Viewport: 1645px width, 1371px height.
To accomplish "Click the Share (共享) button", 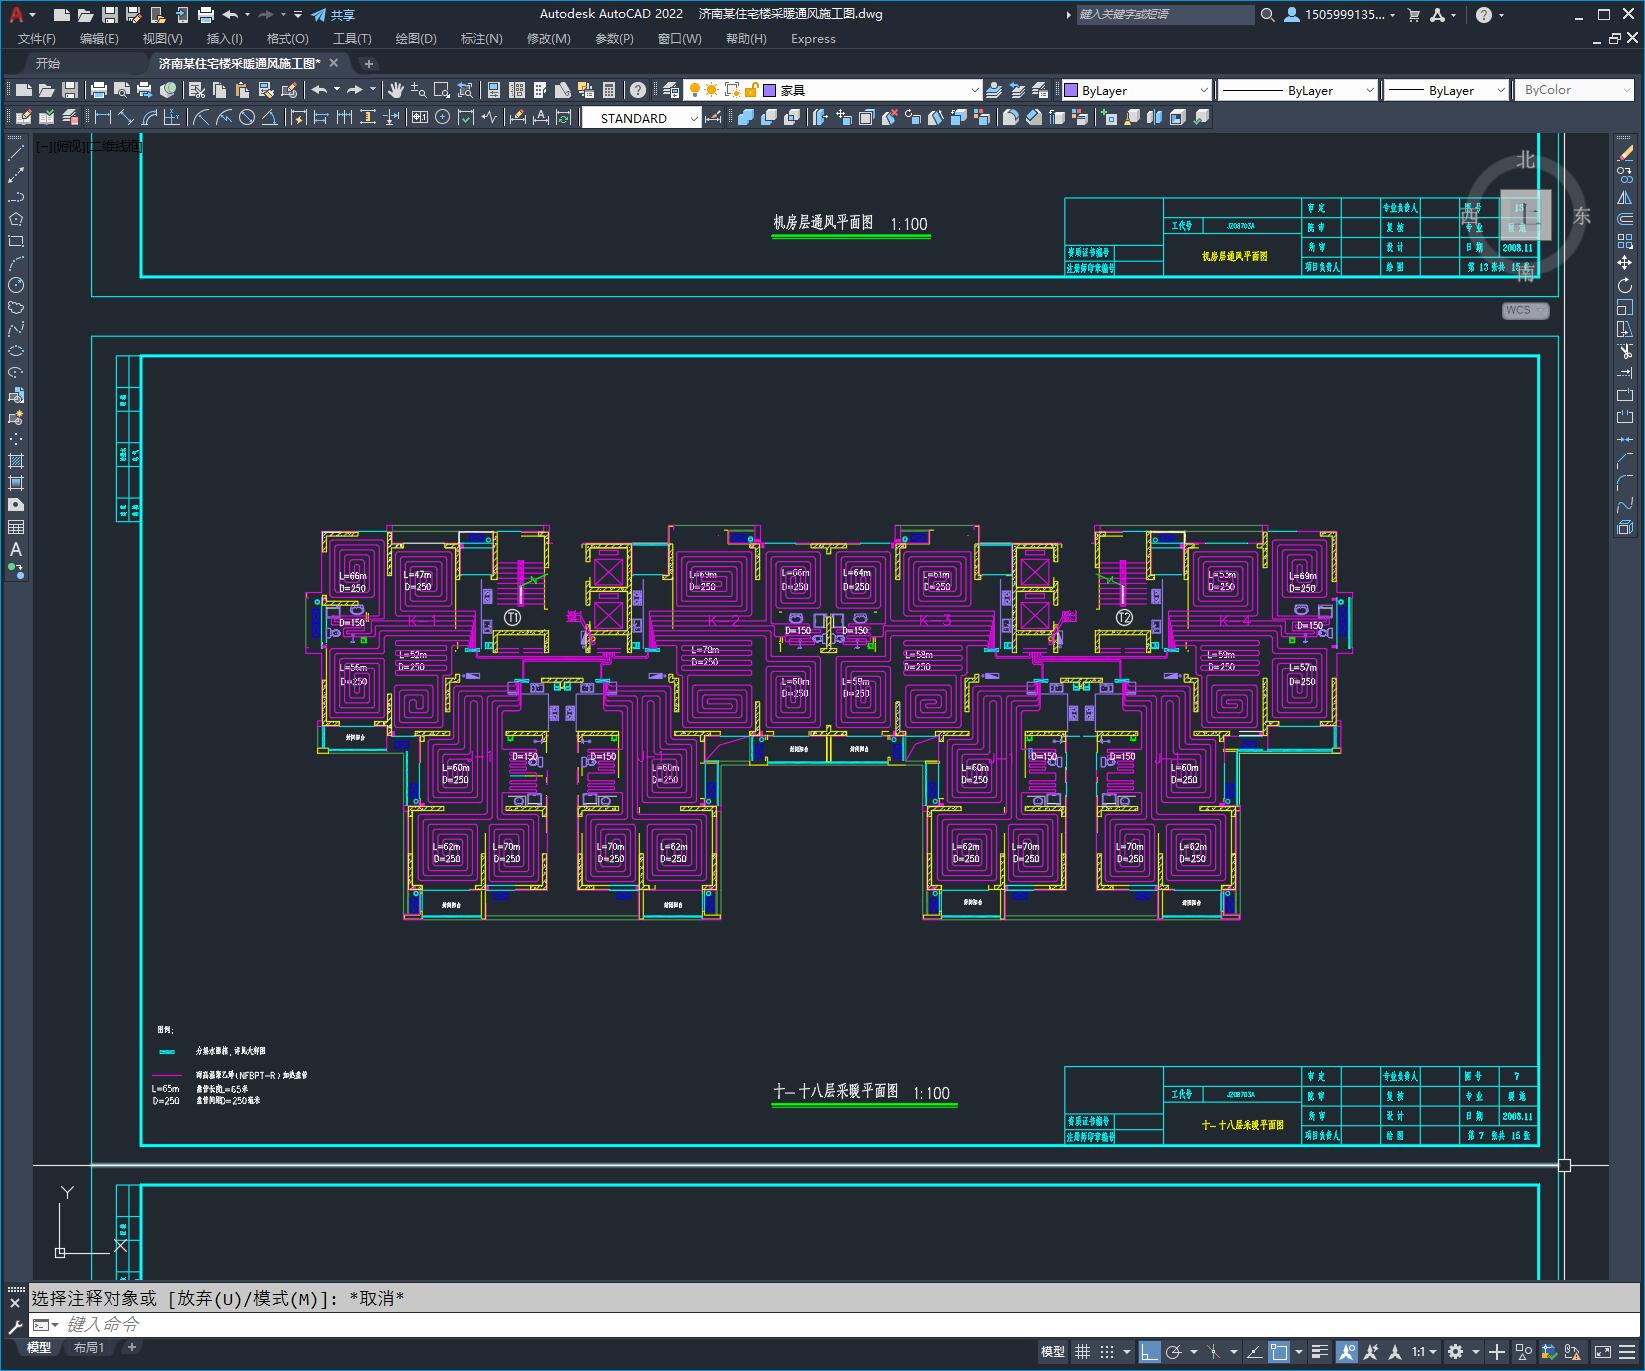I will coord(333,14).
